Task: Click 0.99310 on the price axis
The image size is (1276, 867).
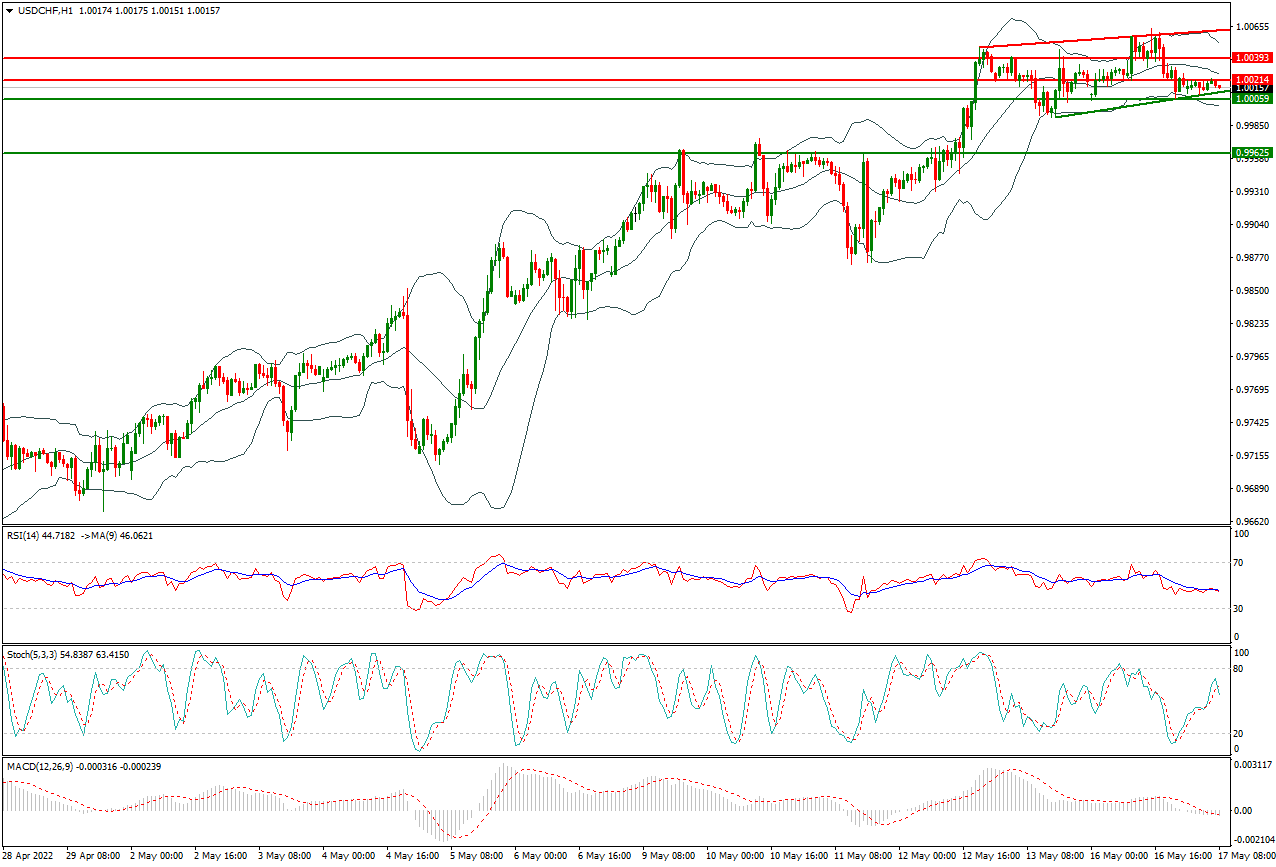Action: point(1252,191)
